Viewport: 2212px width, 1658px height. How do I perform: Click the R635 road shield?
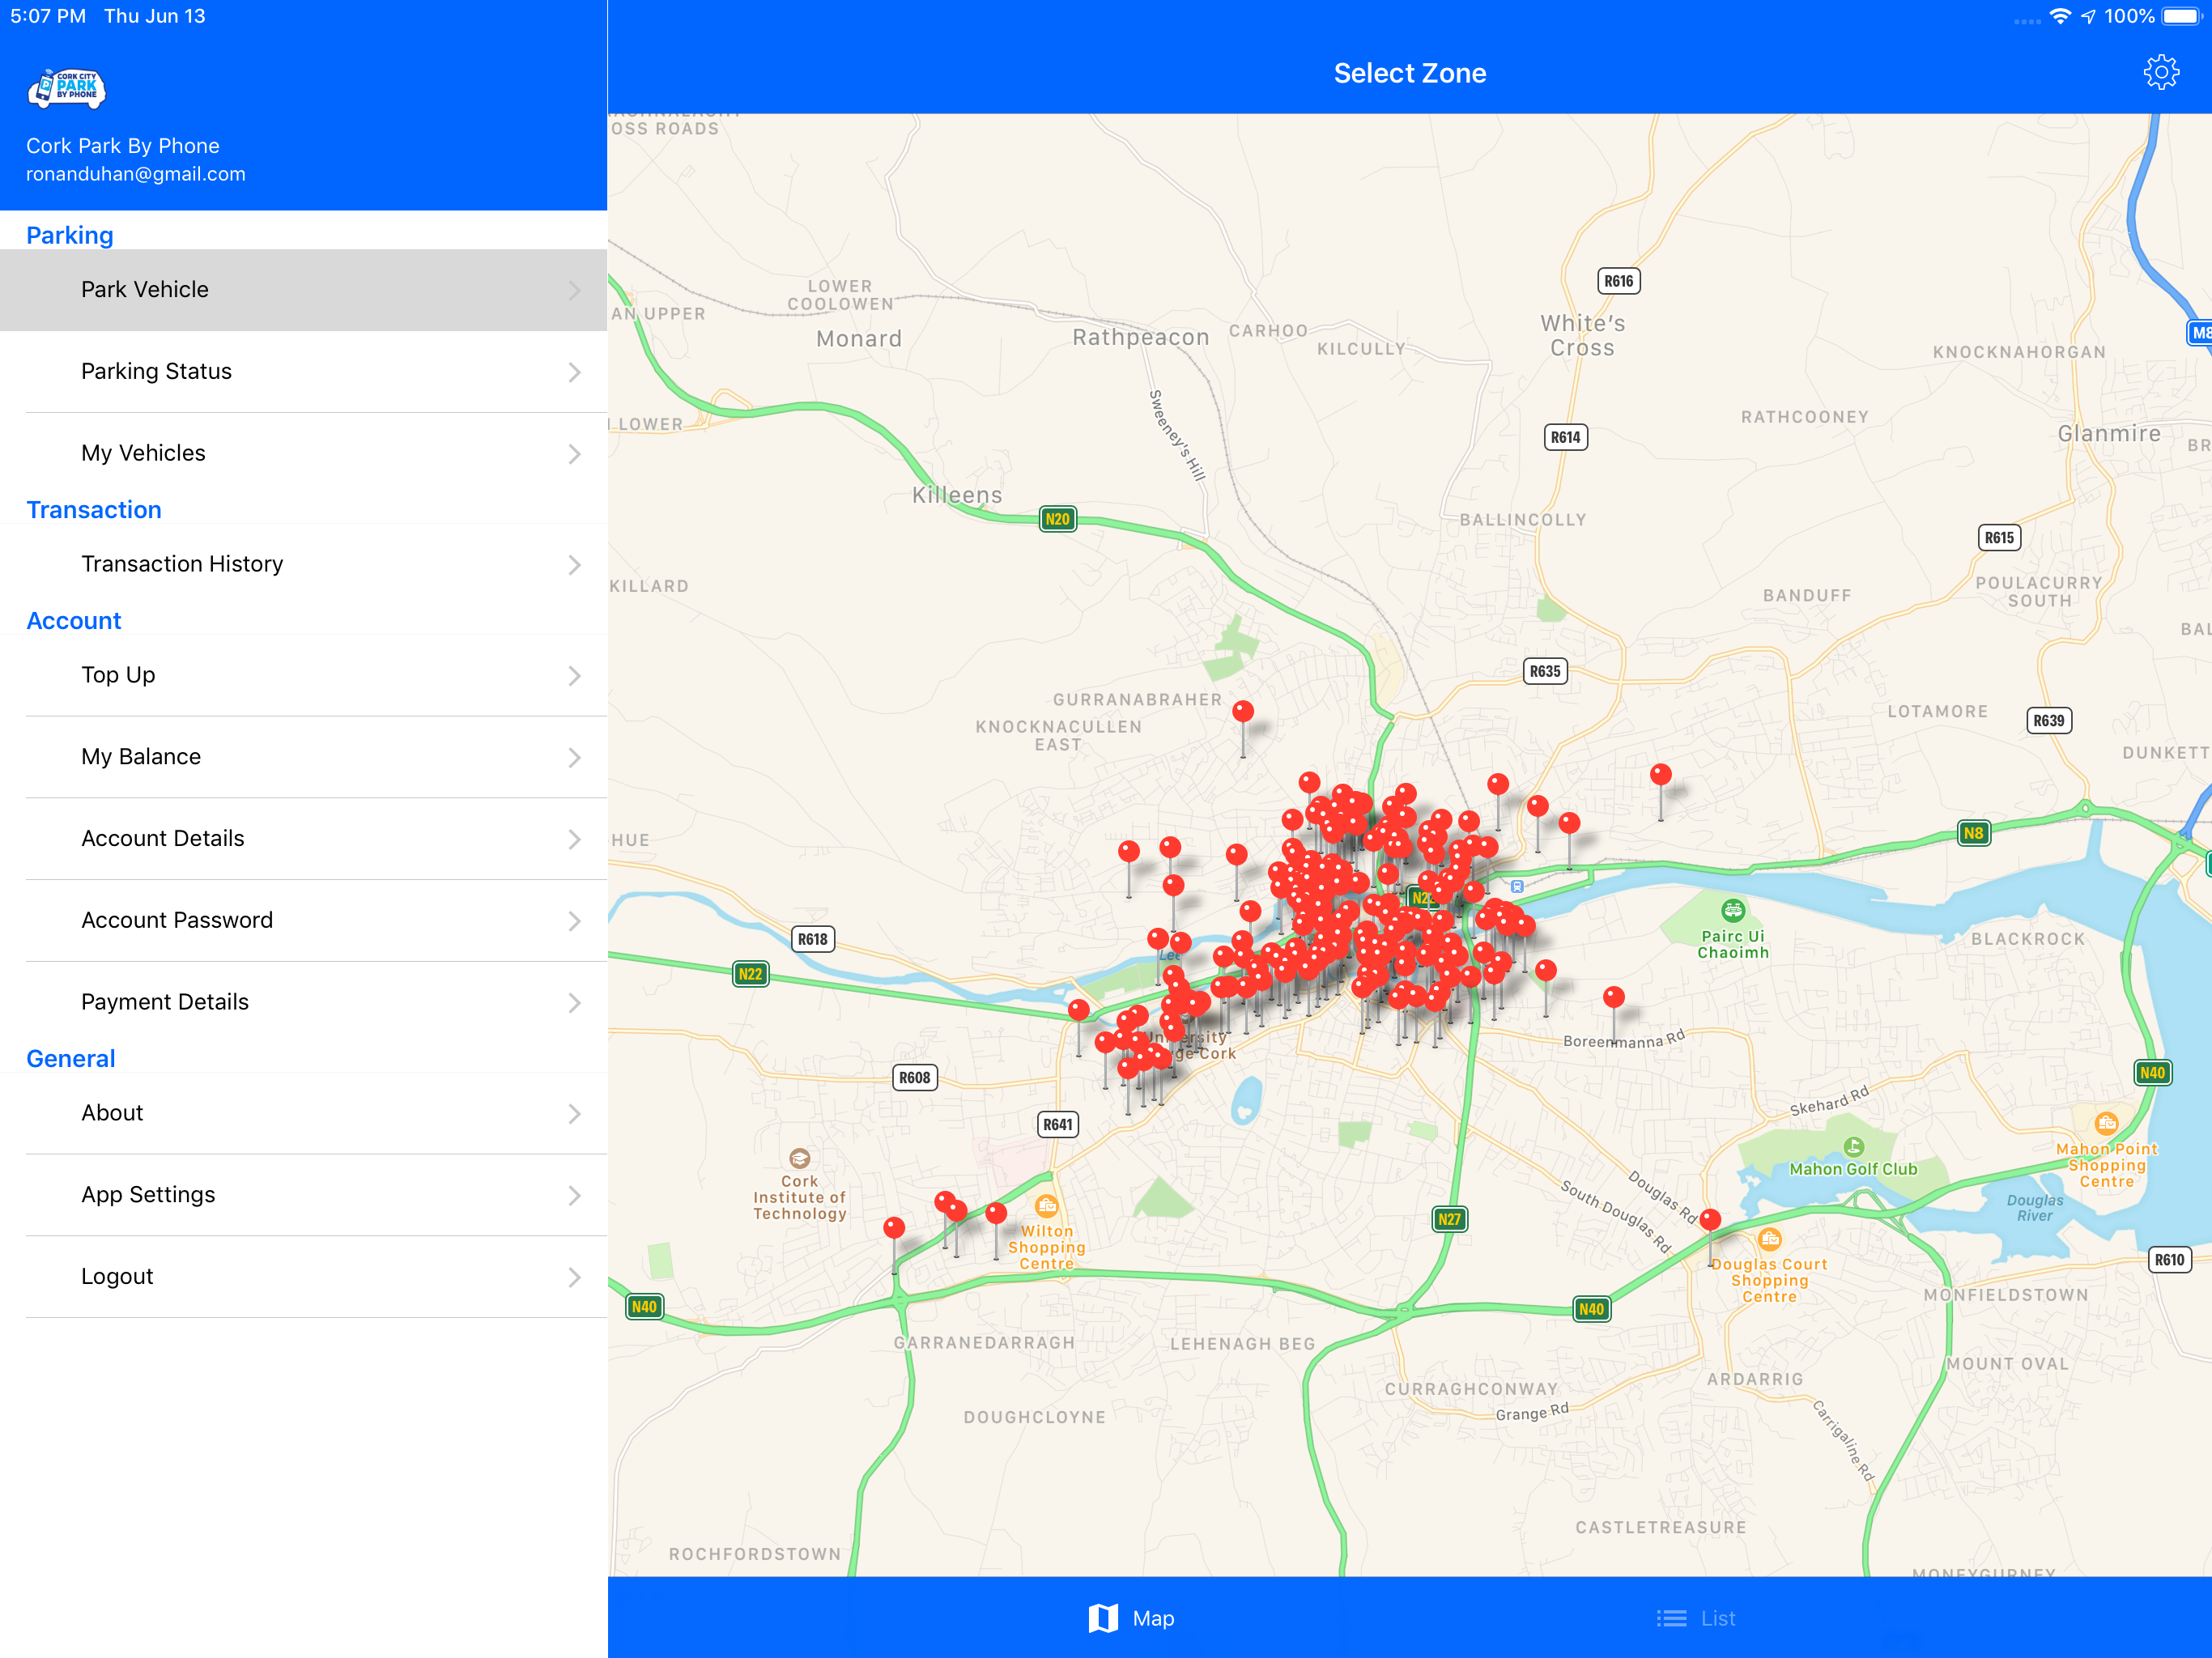tap(1544, 671)
